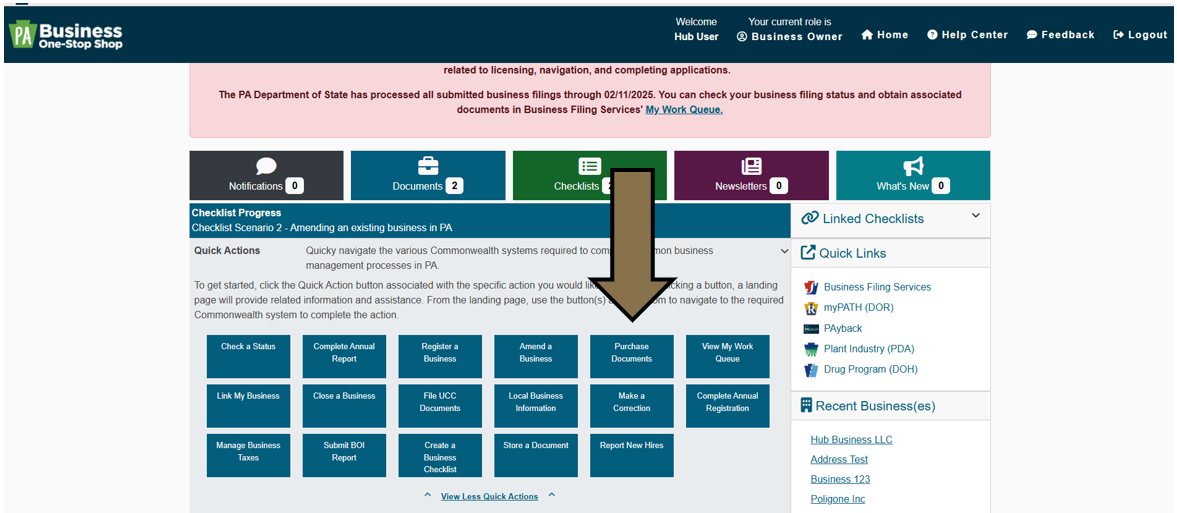Open the Documents tile
Image resolution: width=1177 pixels, height=513 pixels.
point(428,175)
